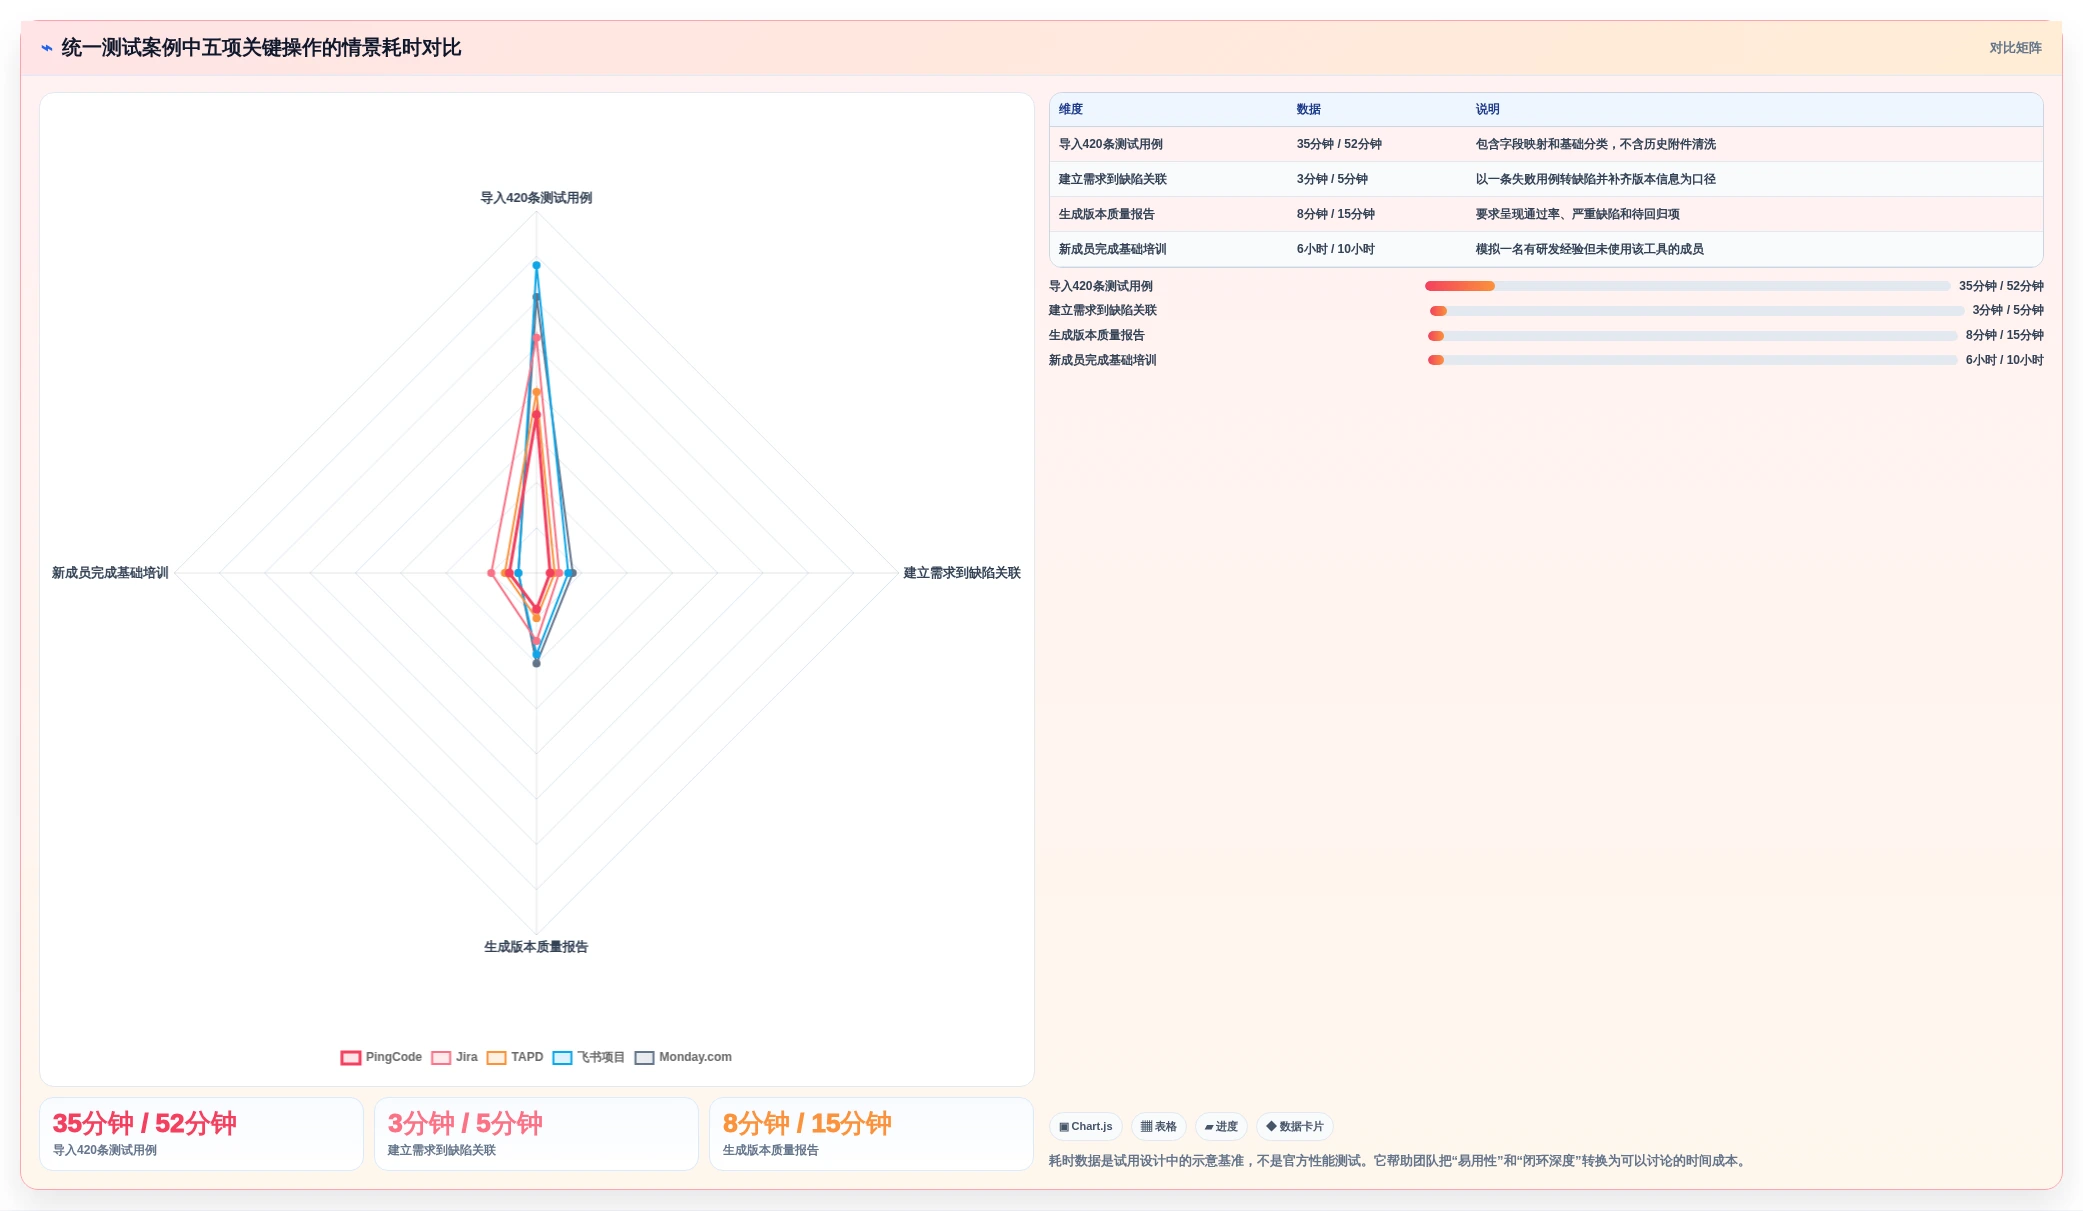The width and height of the screenshot is (2083, 1211).
Task: Click the 数据卡片 tag chip
Action: 1295,1127
